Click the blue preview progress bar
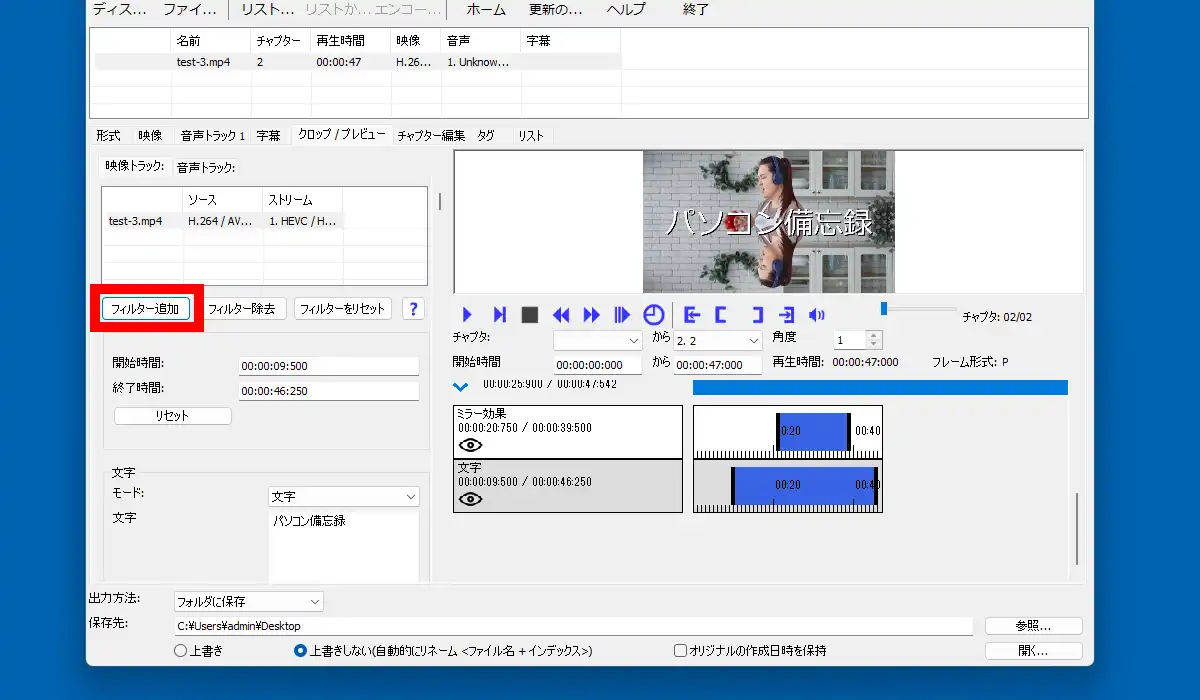Image resolution: width=1200 pixels, height=700 pixels. [x=880, y=387]
